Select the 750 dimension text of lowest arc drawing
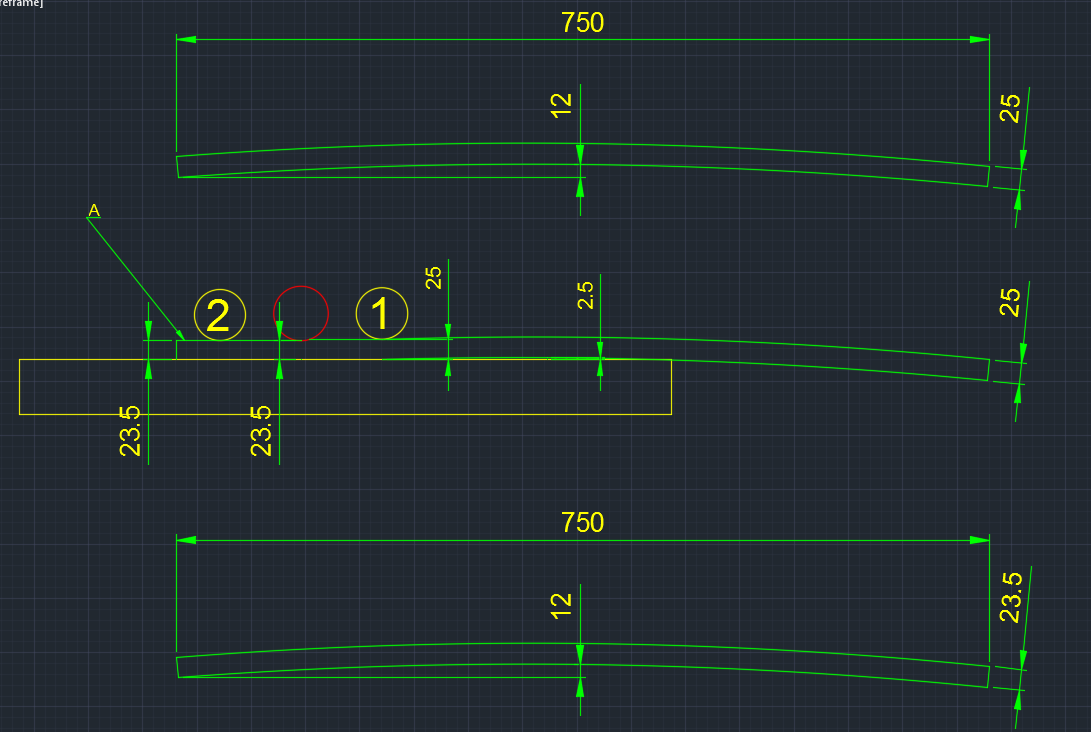 [582, 523]
